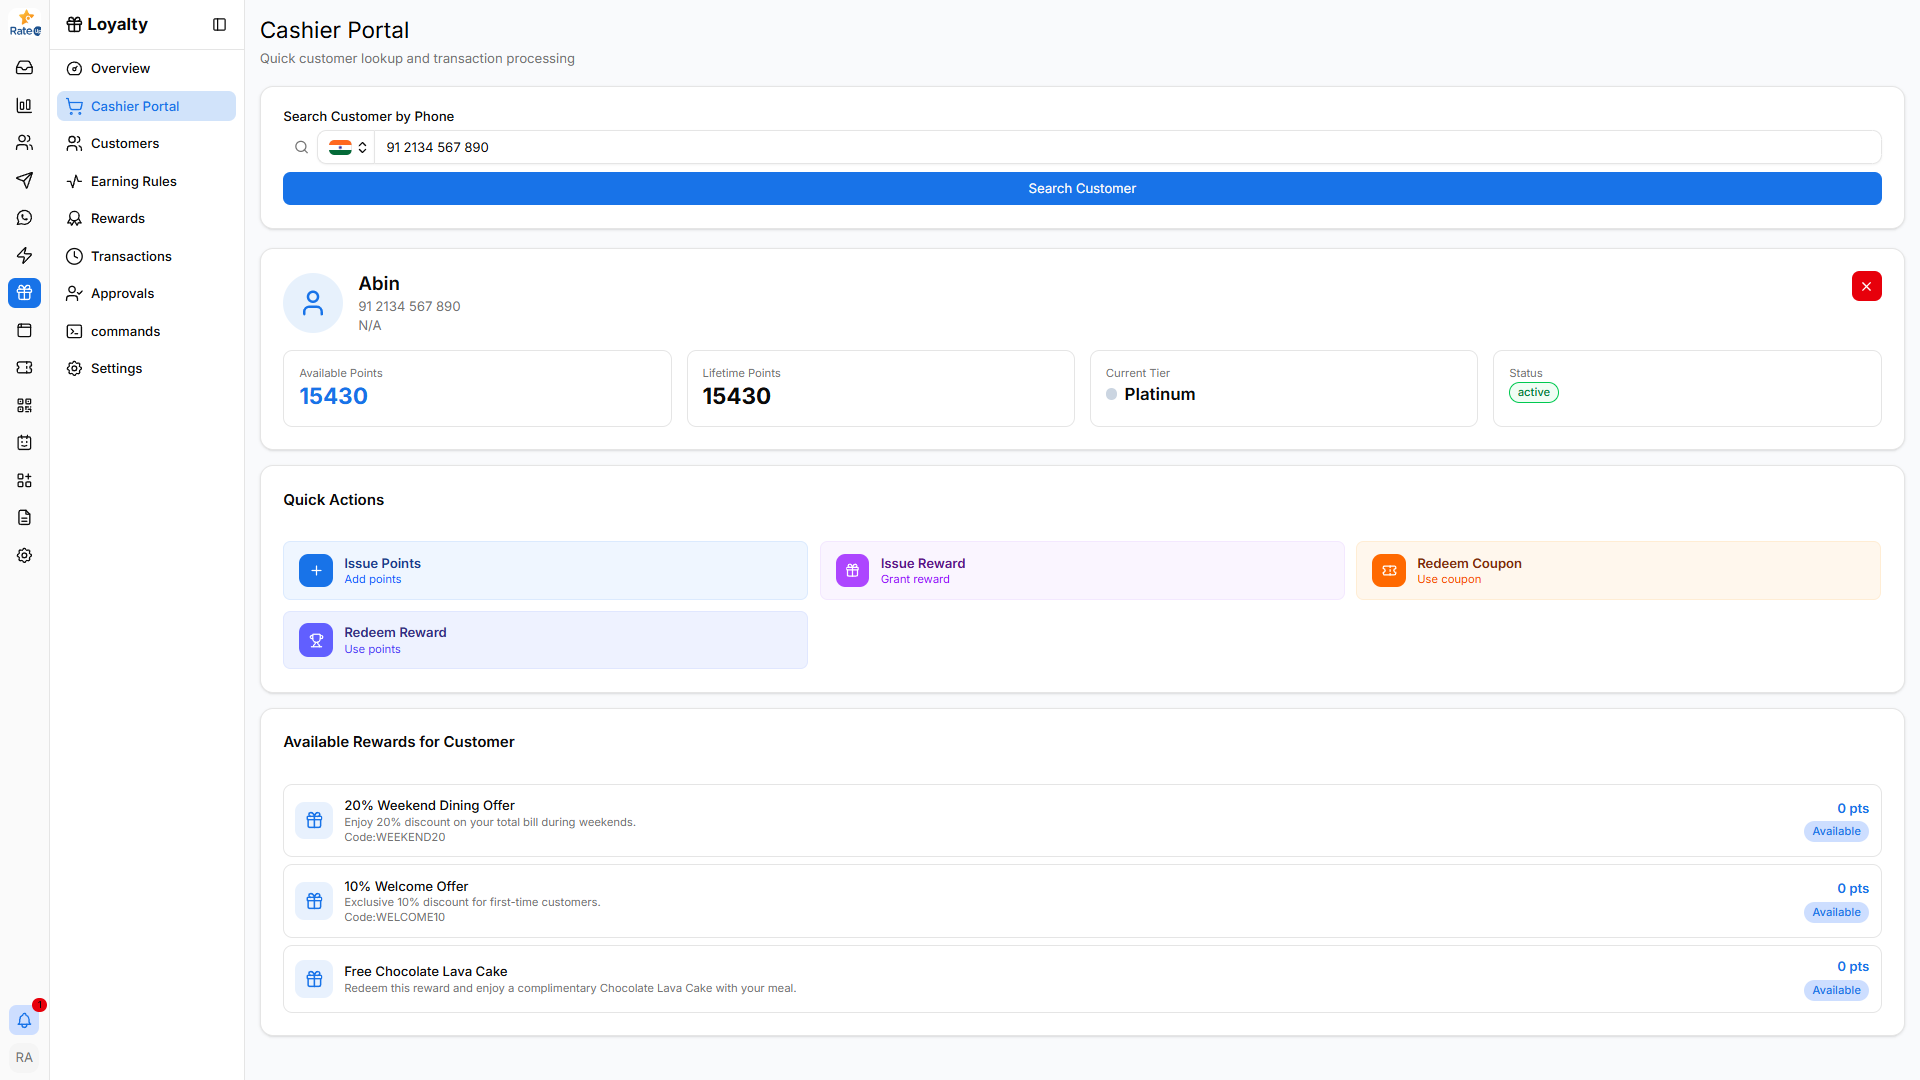Click the bar chart analytics icon
Screen dimensions: 1920x1080
24,105
